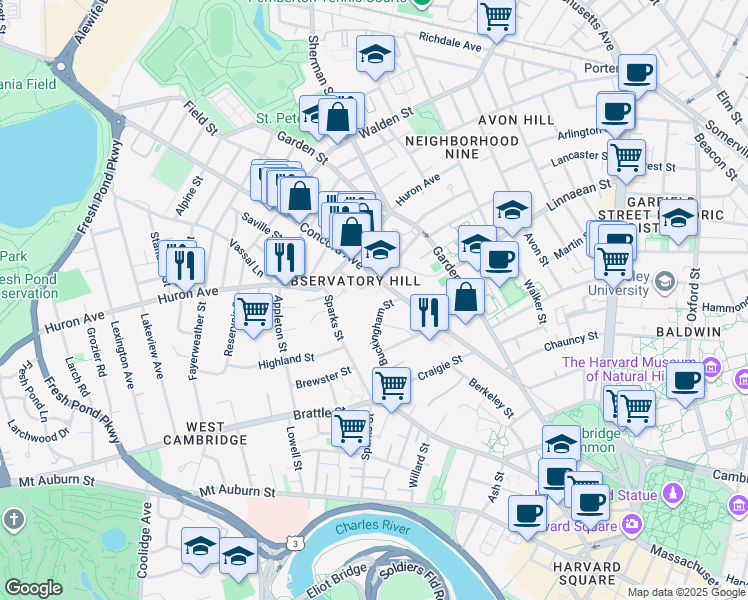Image resolution: width=748 pixels, height=600 pixels.
Task: Open the cafe marker at Porter
Action: tap(637, 74)
